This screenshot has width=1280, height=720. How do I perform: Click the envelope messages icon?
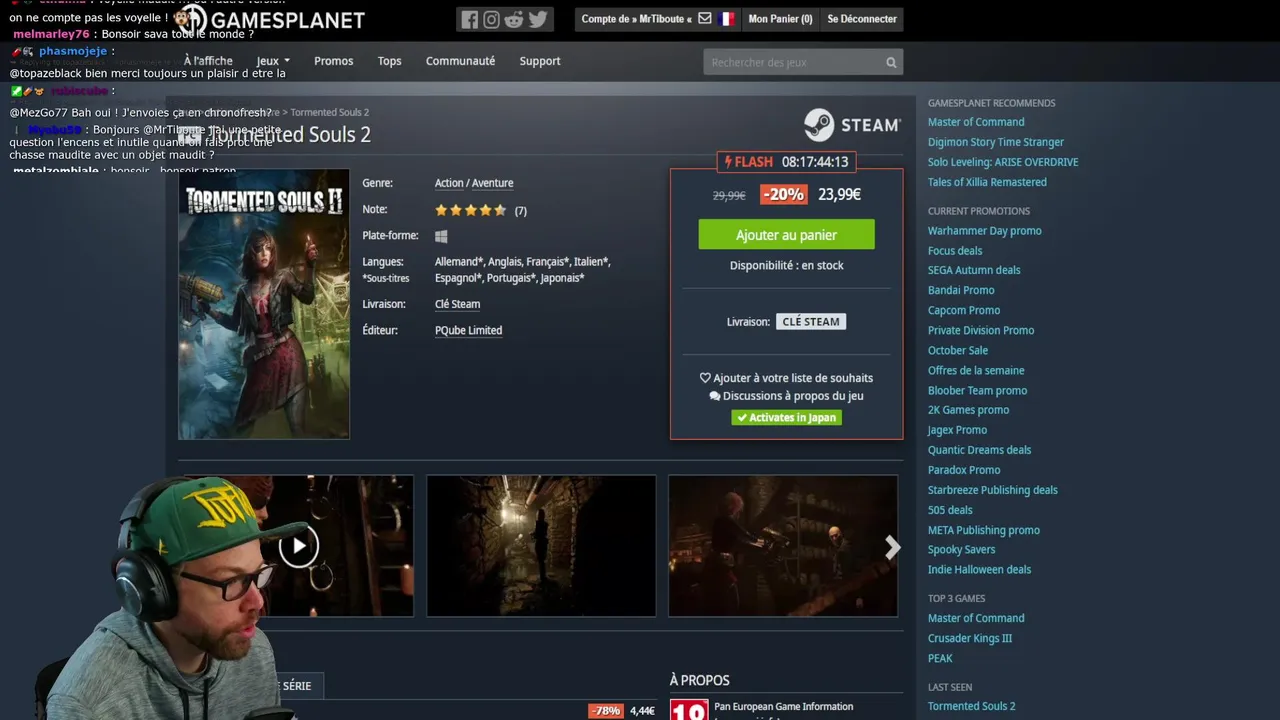point(705,19)
